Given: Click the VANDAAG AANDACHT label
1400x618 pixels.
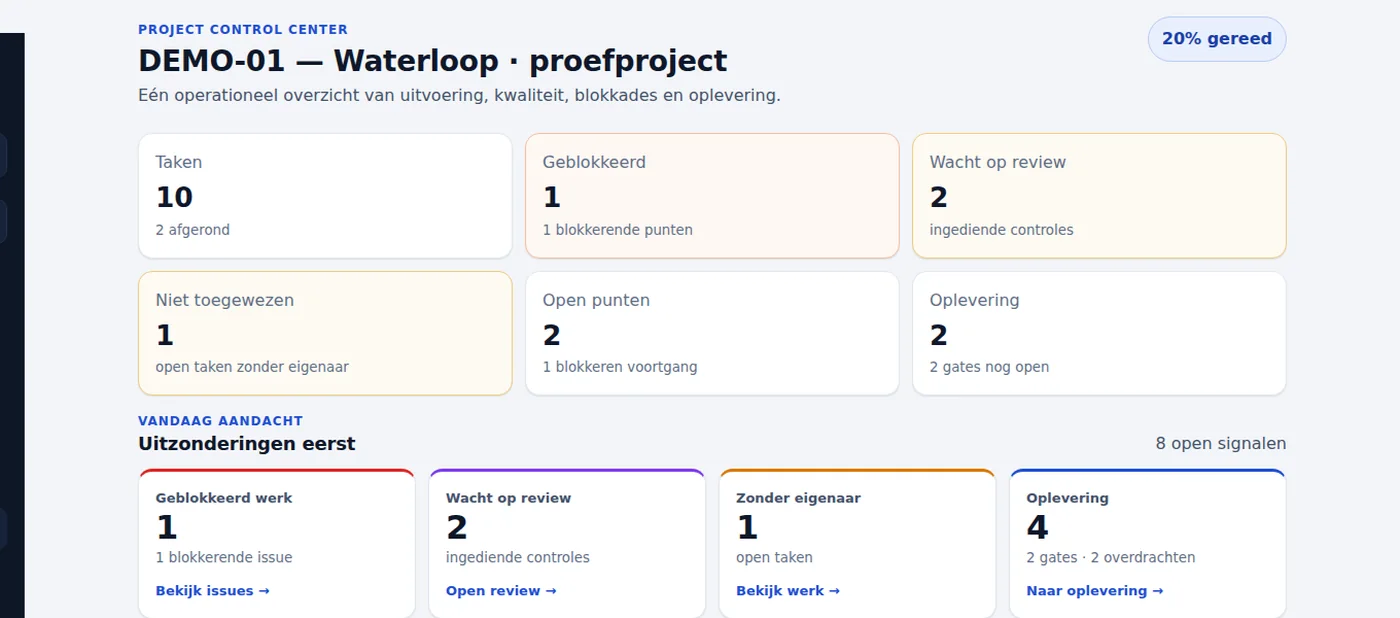Looking at the screenshot, I should coord(221,421).
